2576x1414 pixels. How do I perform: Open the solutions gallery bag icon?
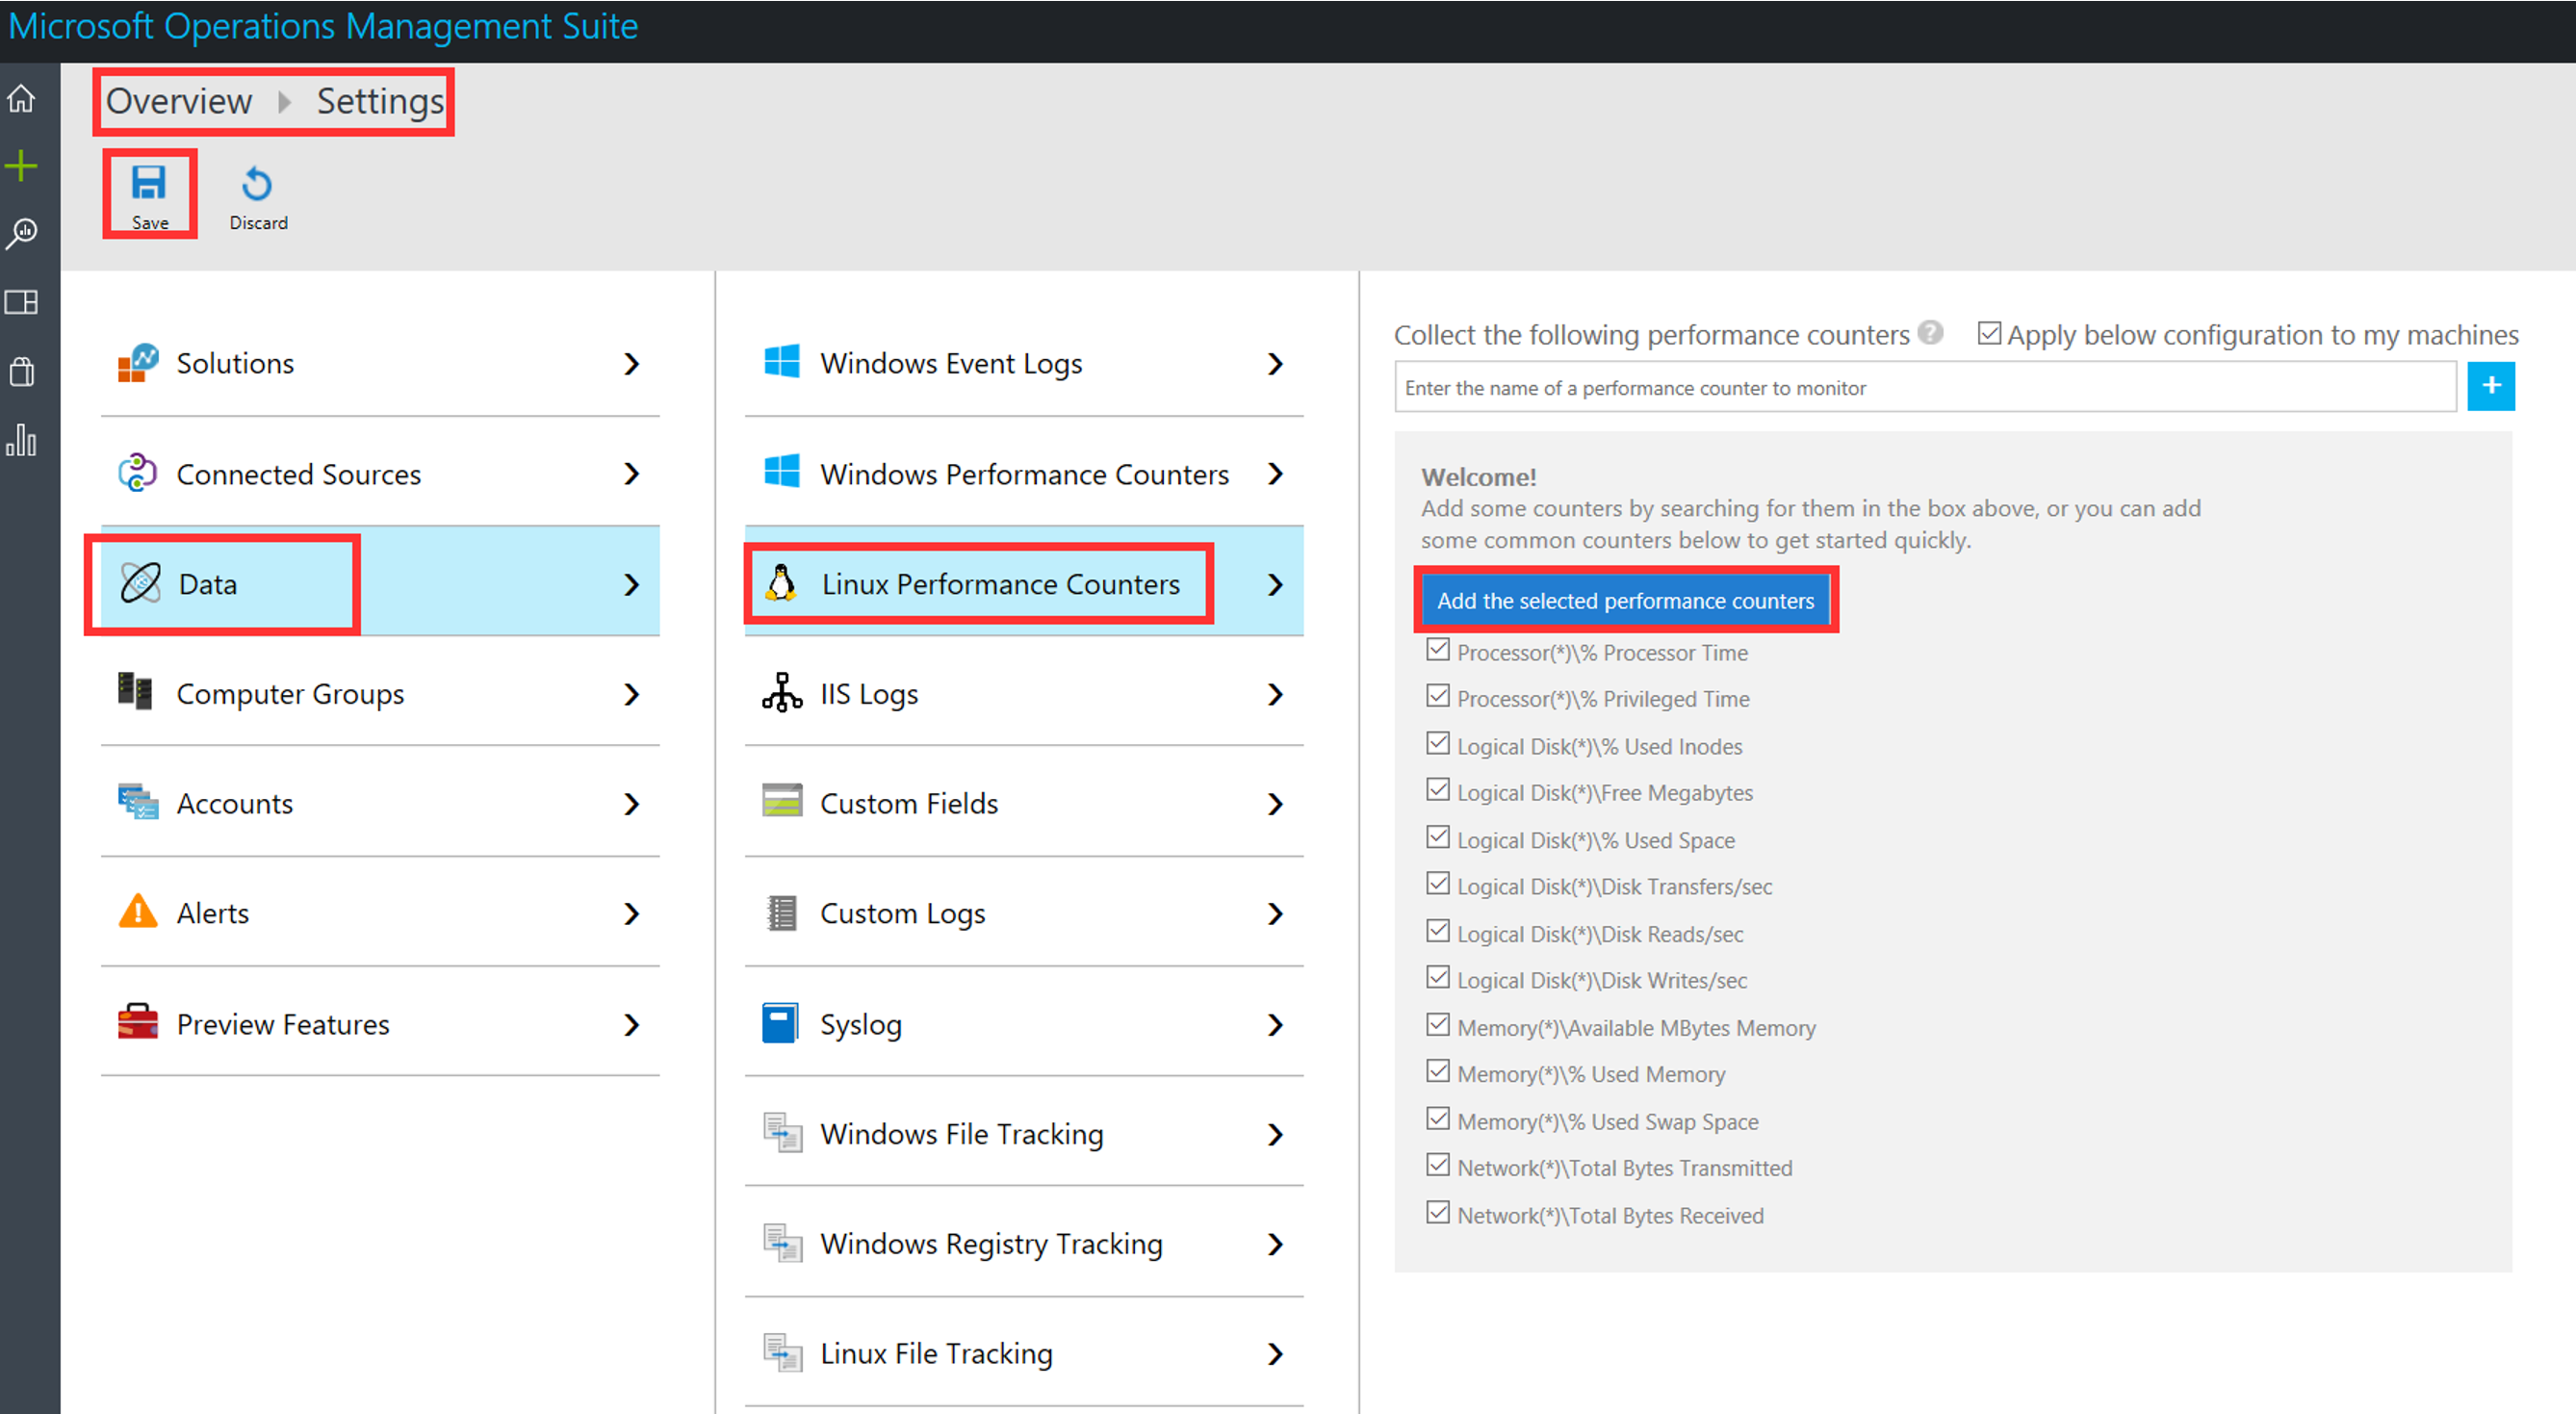(x=22, y=371)
